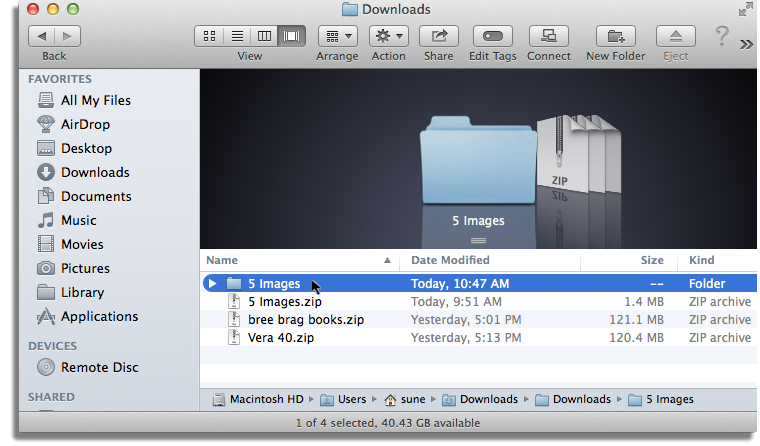This screenshot has height=446, width=760.
Task: Click the Cover Flow resize handle
Action: pos(478,240)
